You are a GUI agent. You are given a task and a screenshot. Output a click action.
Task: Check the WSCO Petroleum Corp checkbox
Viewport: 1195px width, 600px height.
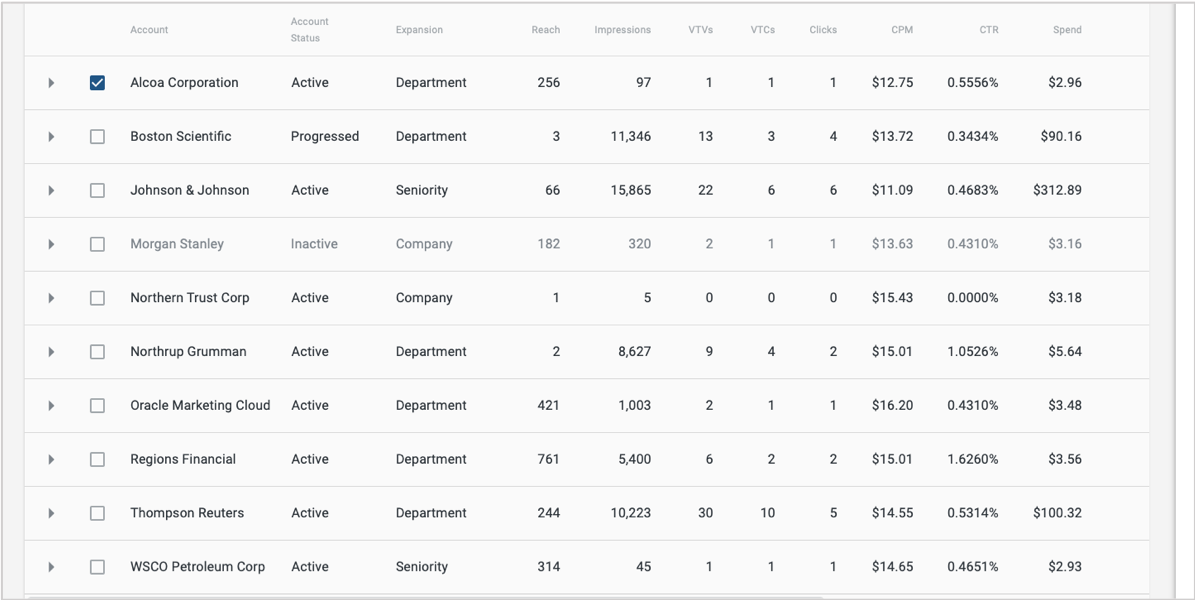97,566
